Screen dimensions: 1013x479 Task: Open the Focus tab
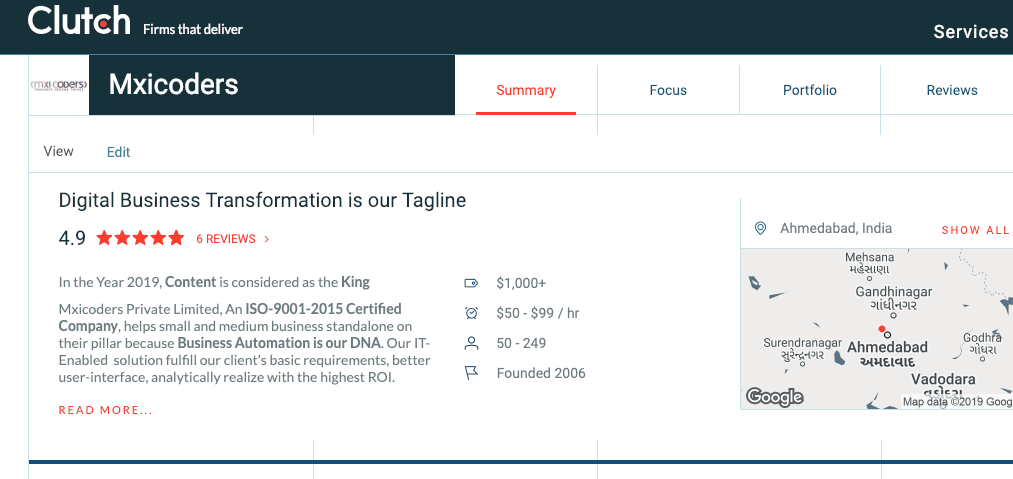(668, 90)
